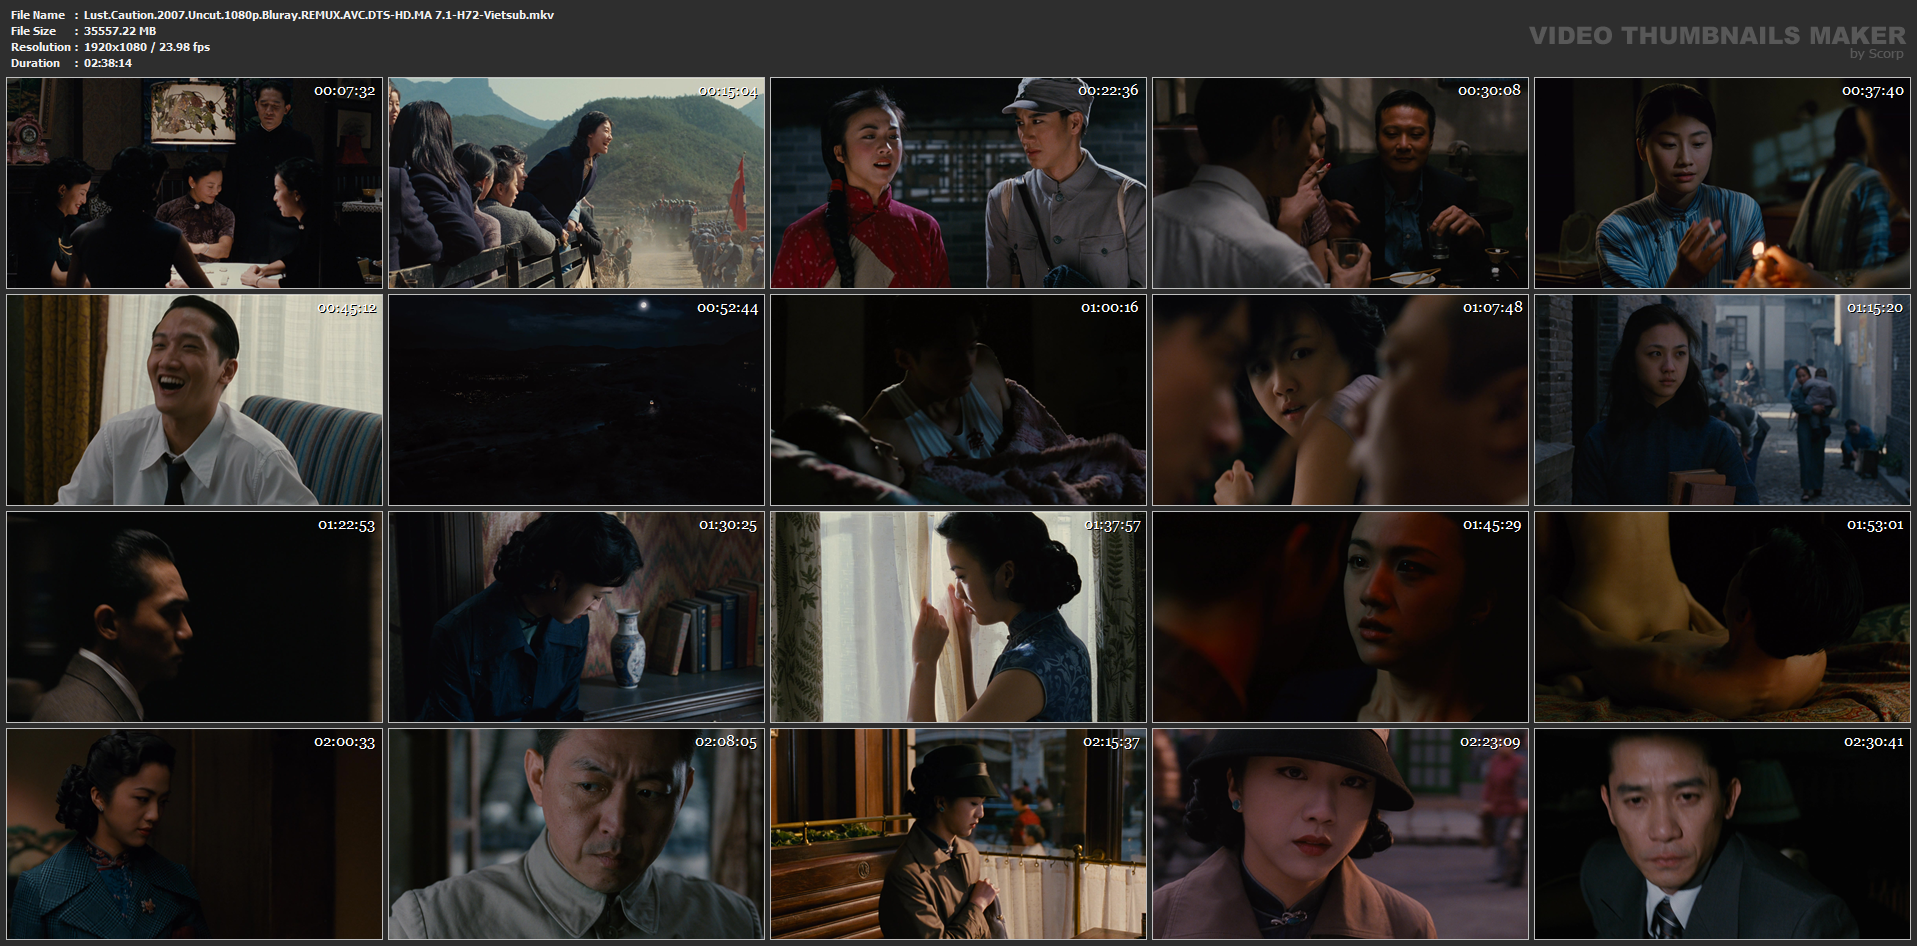The height and width of the screenshot is (946, 1917).
Task: Pick the frame at 01:30:25
Action: point(576,617)
